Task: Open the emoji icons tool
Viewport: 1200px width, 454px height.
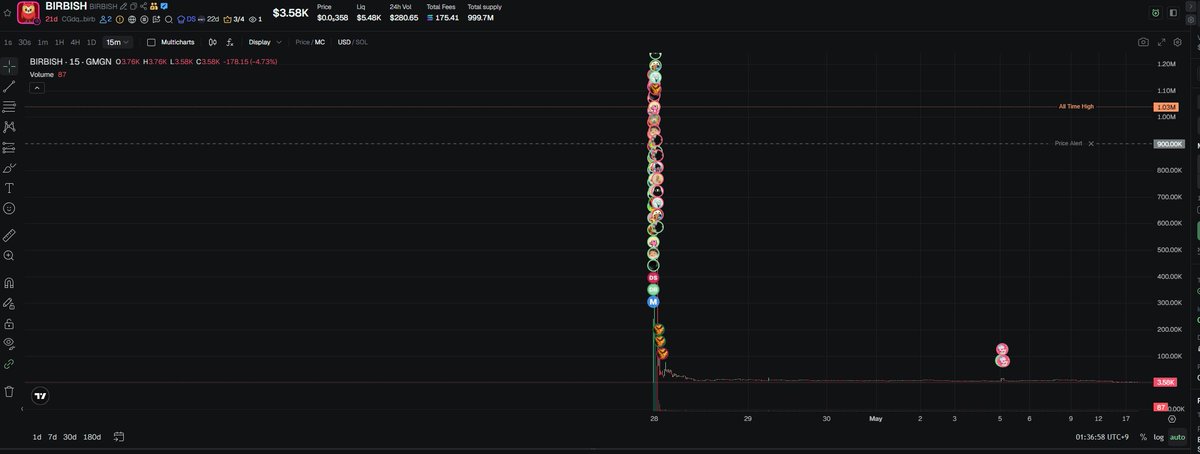Action: (x=9, y=208)
